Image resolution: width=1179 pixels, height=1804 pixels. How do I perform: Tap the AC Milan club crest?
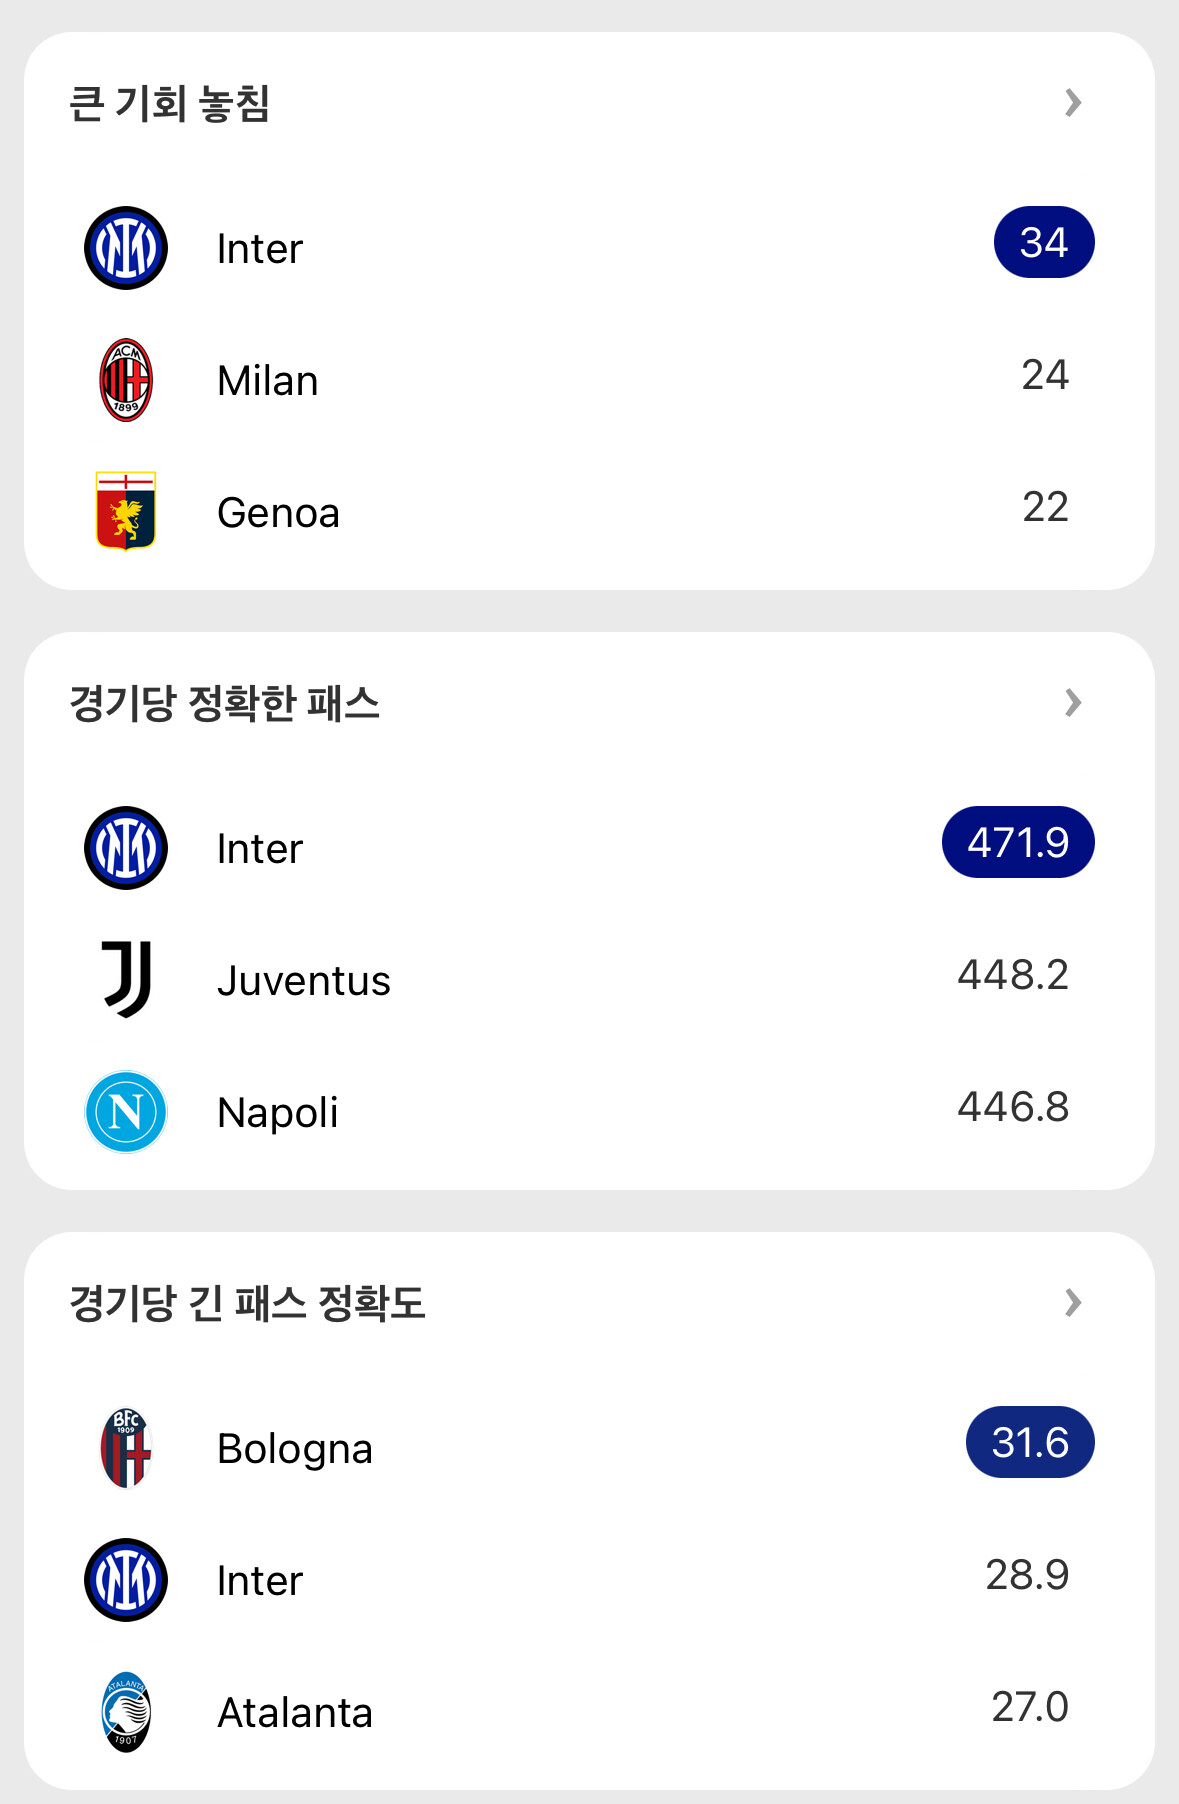126,380
